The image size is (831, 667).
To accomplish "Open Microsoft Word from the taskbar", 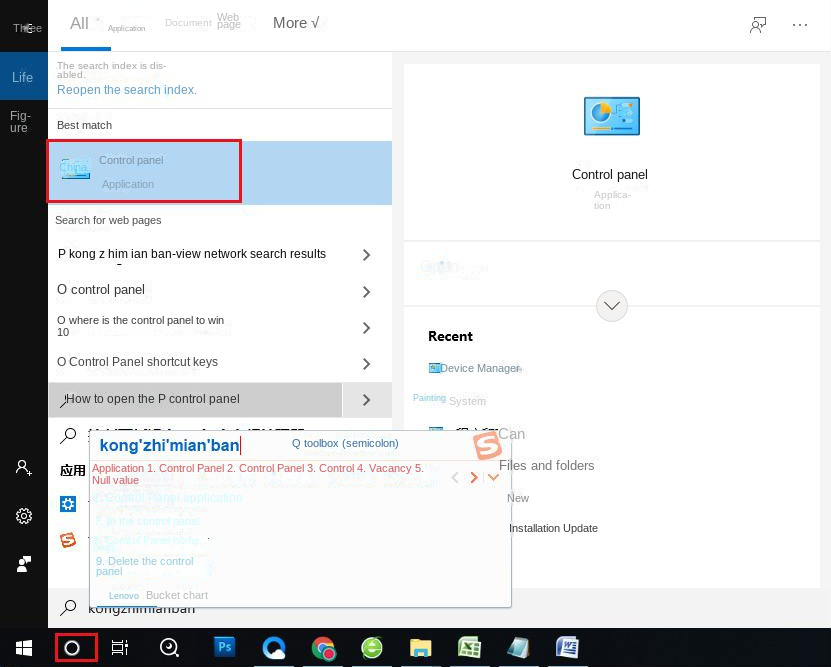I will (x=567, y=647).
